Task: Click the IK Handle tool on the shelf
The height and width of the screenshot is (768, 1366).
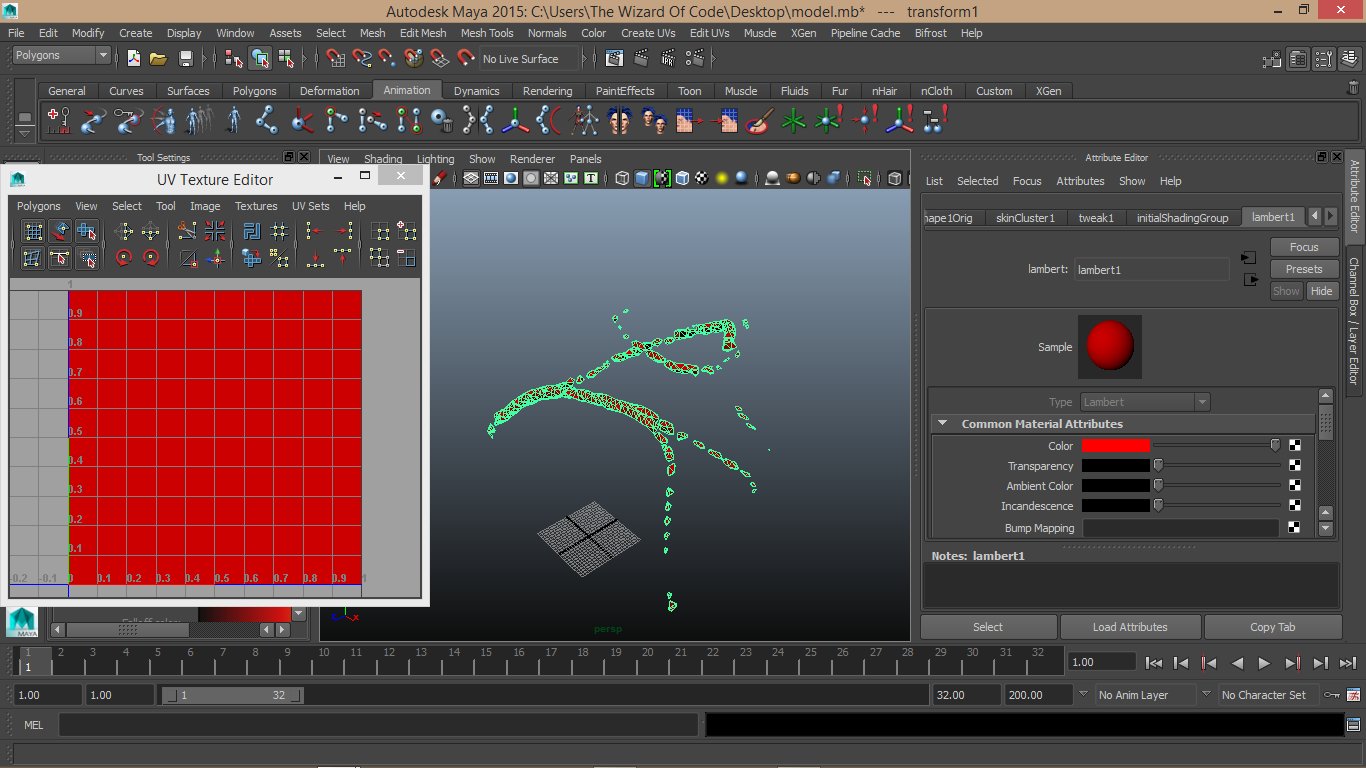Action: (298, 121)
